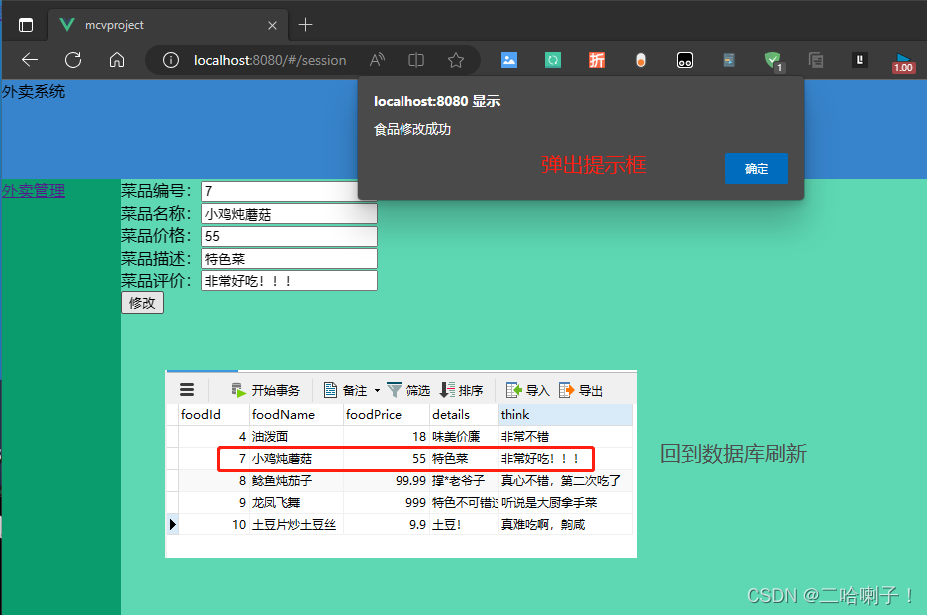Expand the 备注 dropdown arrow
927x615 pixels.
coord(377,390)
